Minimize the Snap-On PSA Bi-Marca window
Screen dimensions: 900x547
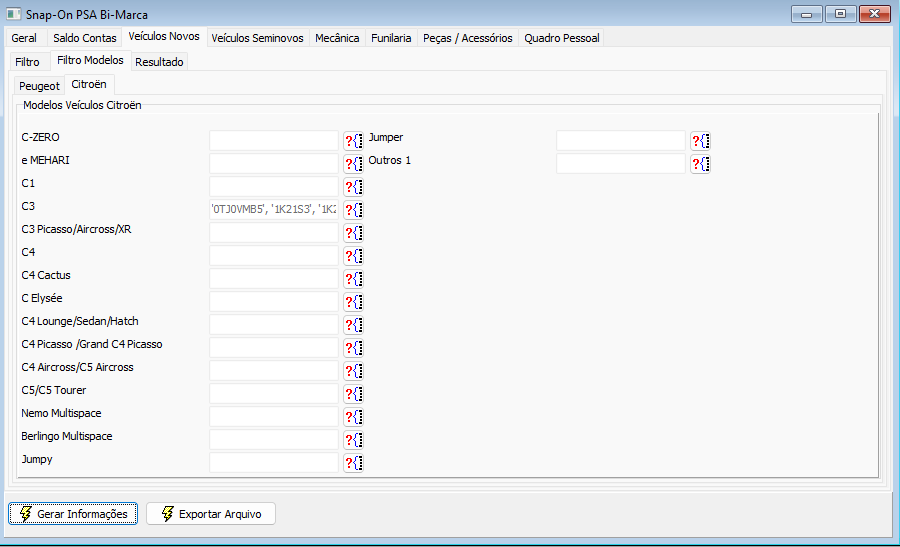click(x=806, y=14)
